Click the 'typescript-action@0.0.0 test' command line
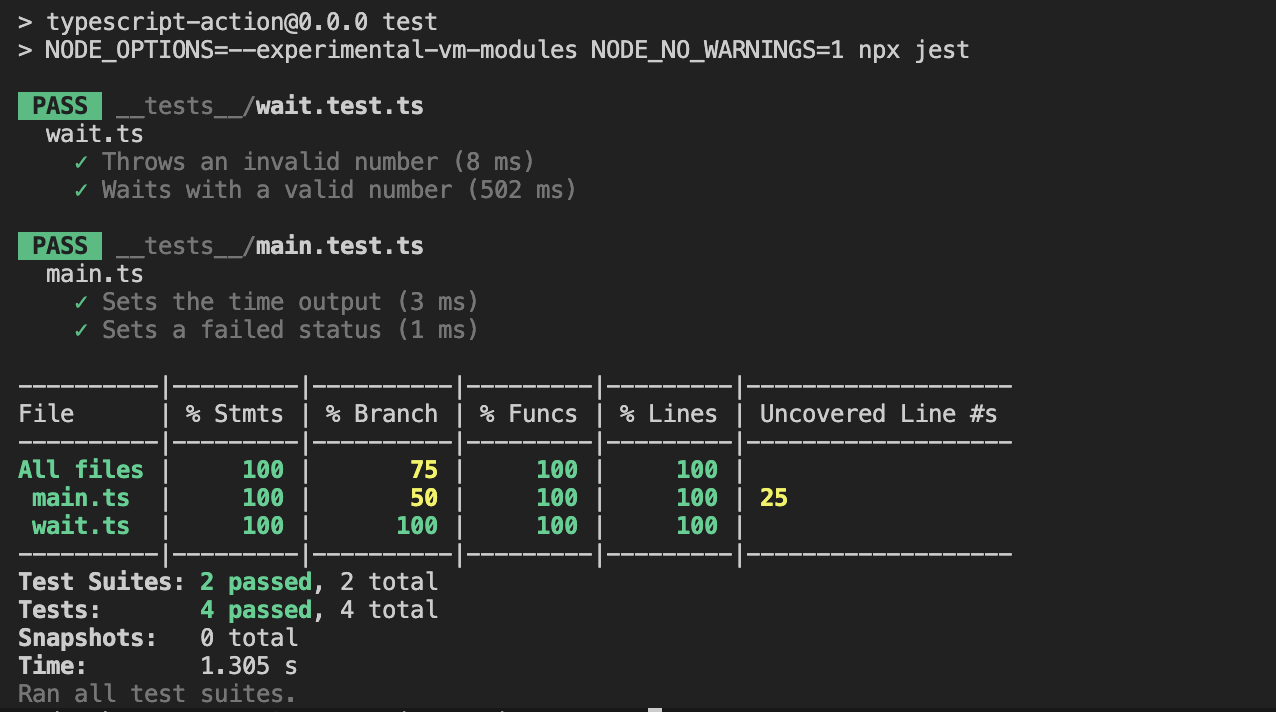The width and height of the screenshot is (1276, 712). [228, 22]
